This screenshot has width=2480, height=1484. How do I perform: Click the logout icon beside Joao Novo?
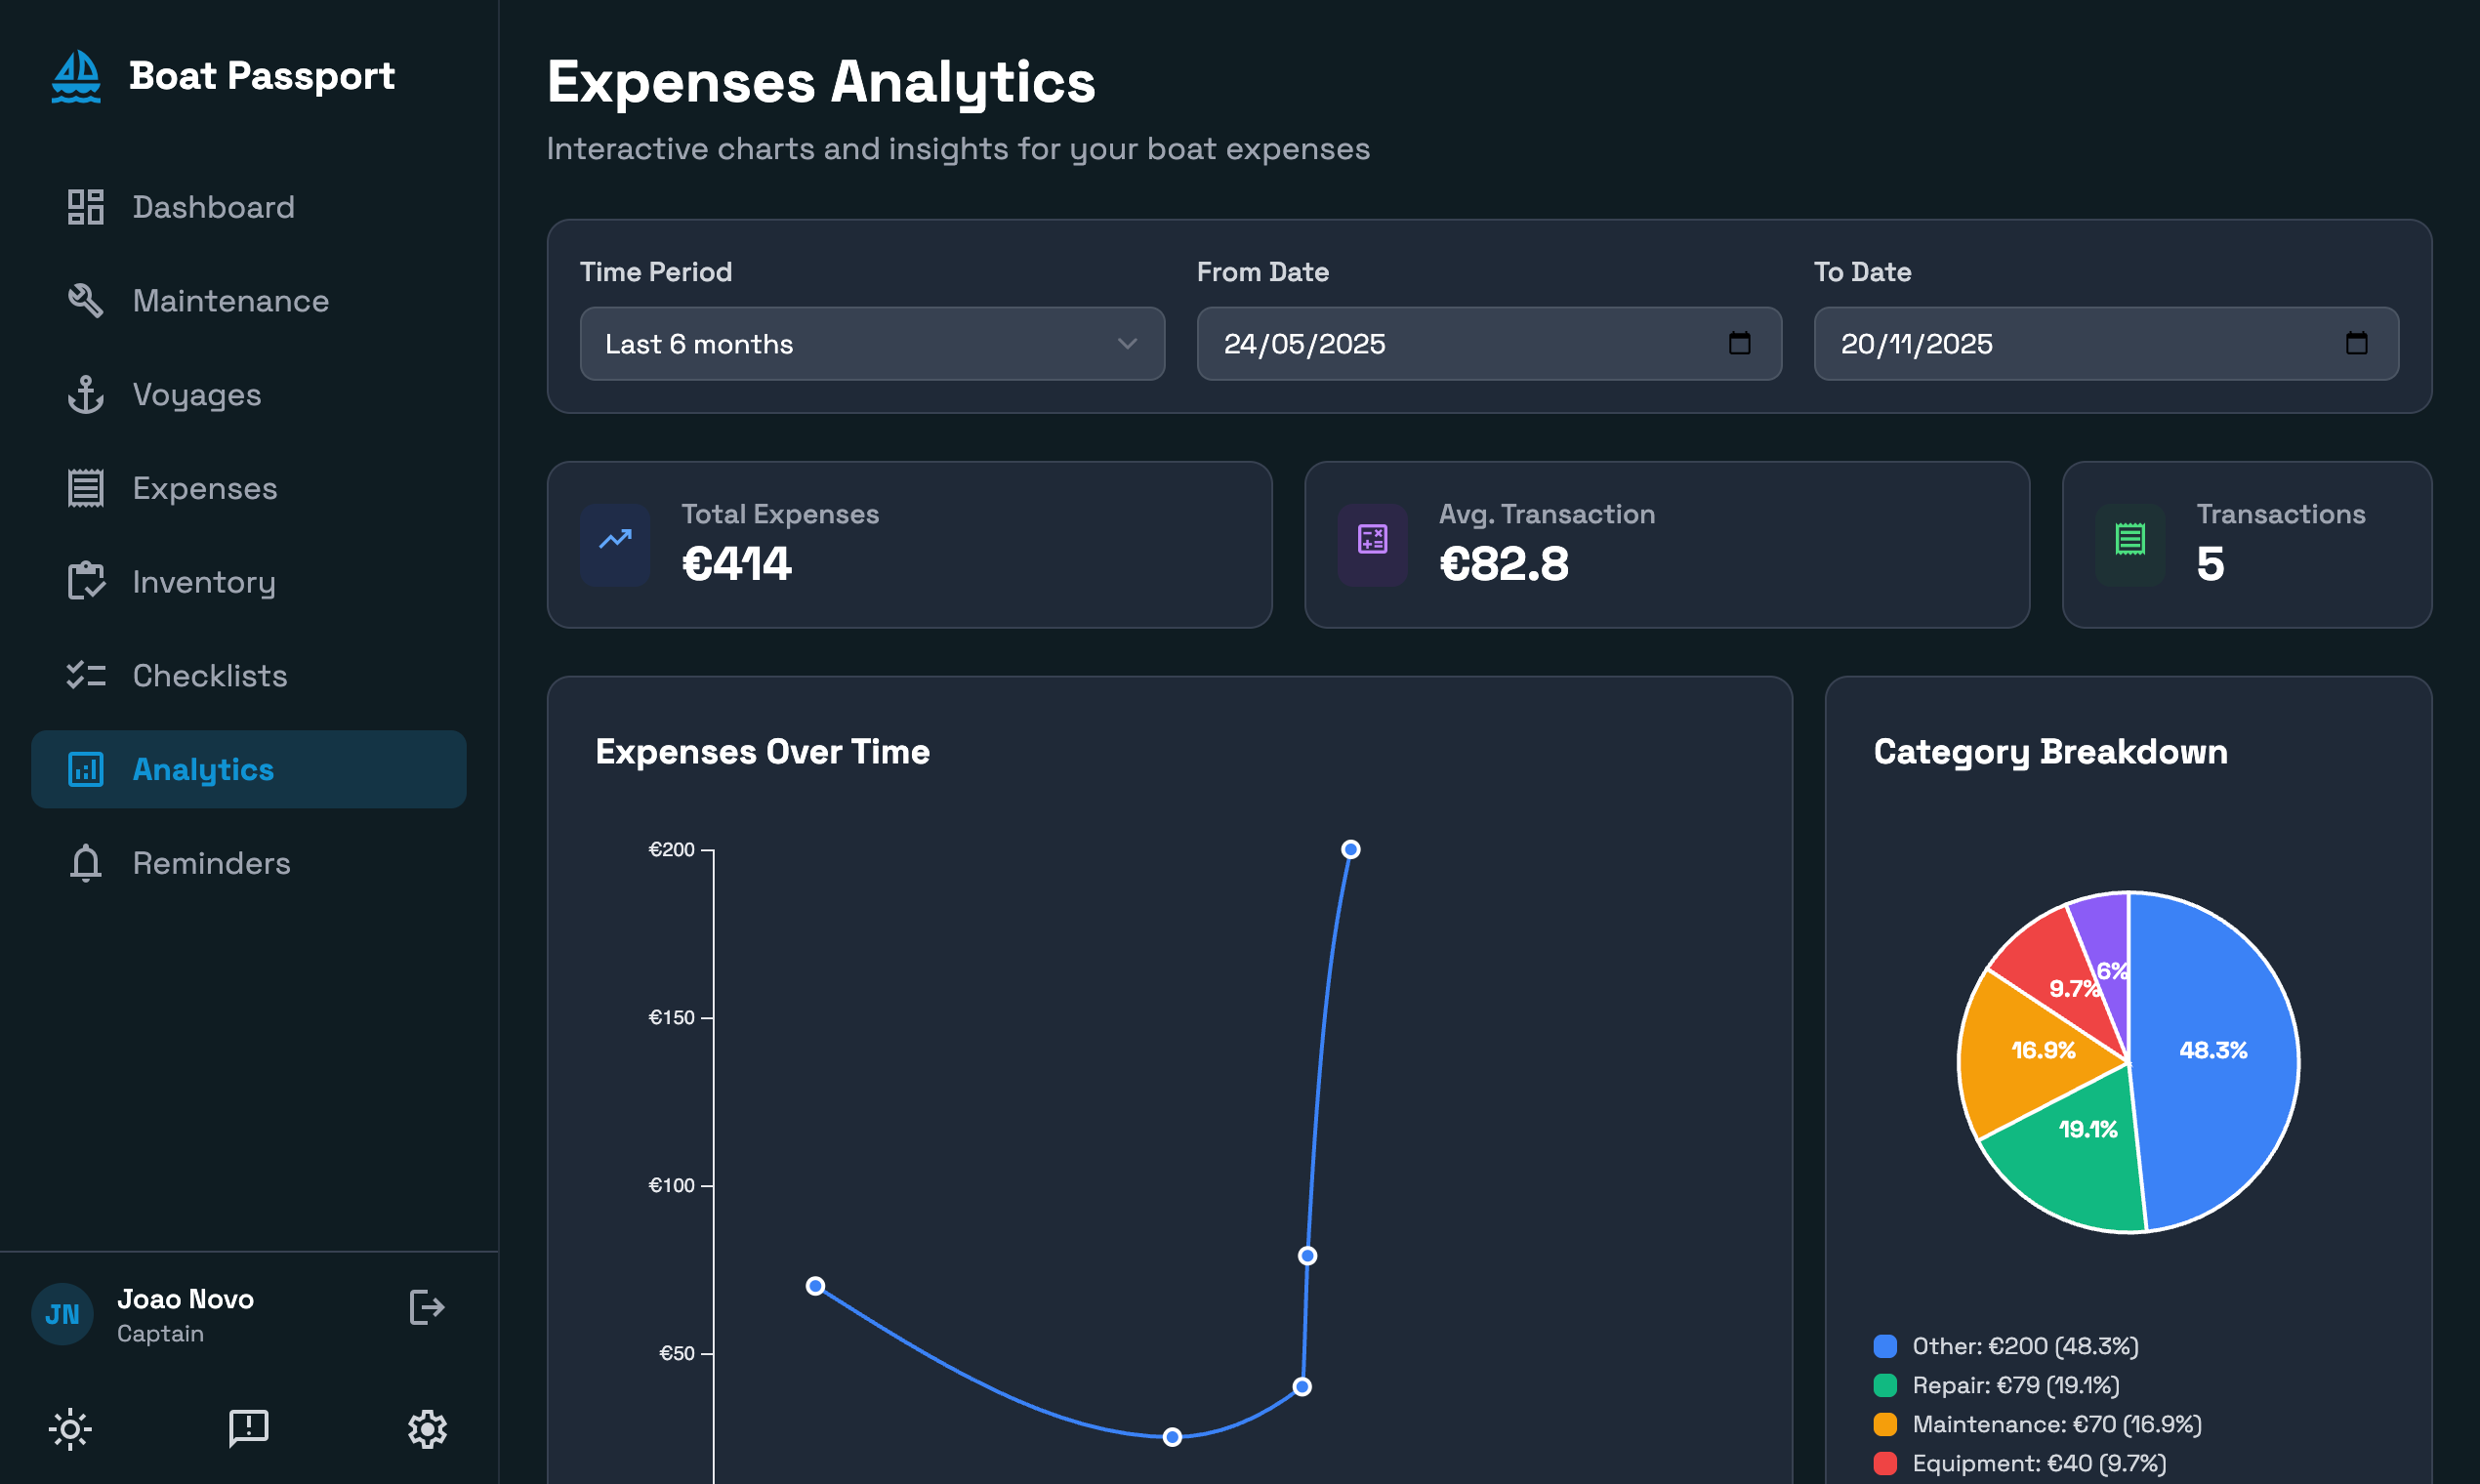pyautogui.click(x=427, y=1307)
